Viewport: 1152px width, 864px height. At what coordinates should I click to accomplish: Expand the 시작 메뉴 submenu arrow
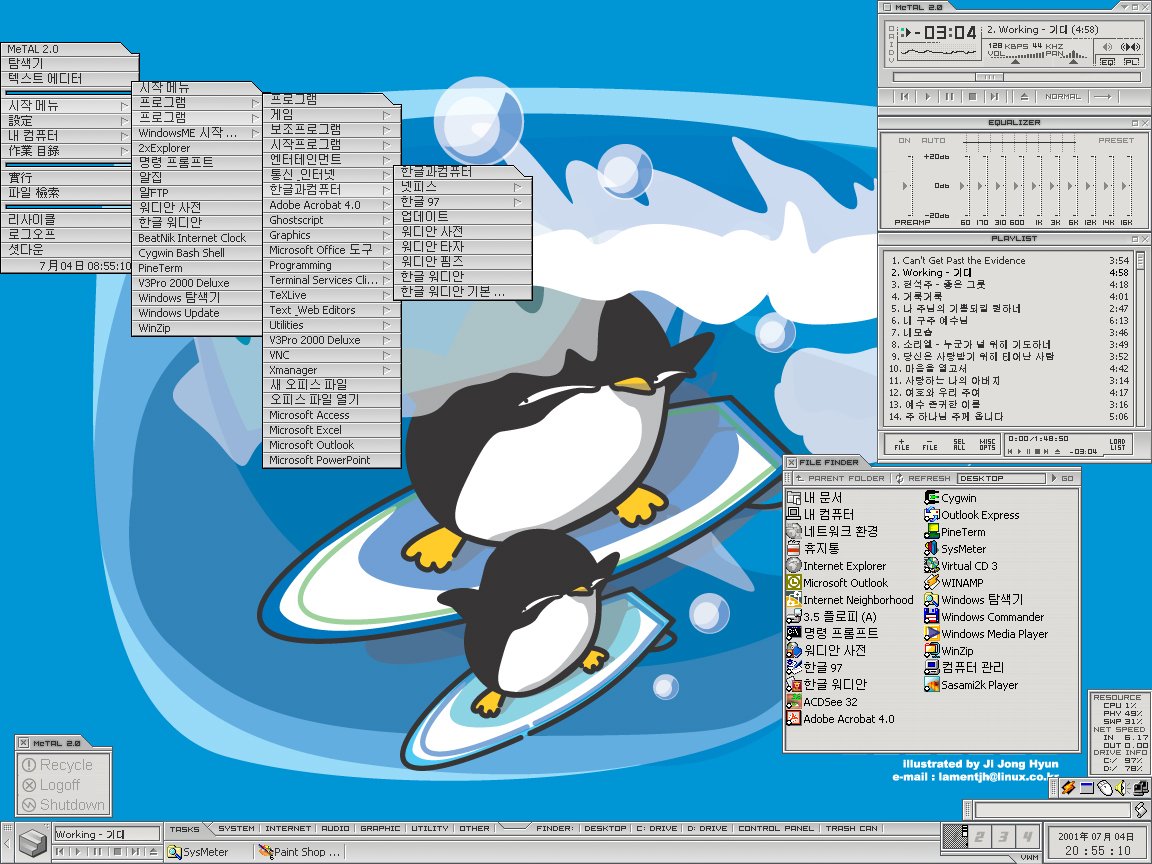point(123,106)
